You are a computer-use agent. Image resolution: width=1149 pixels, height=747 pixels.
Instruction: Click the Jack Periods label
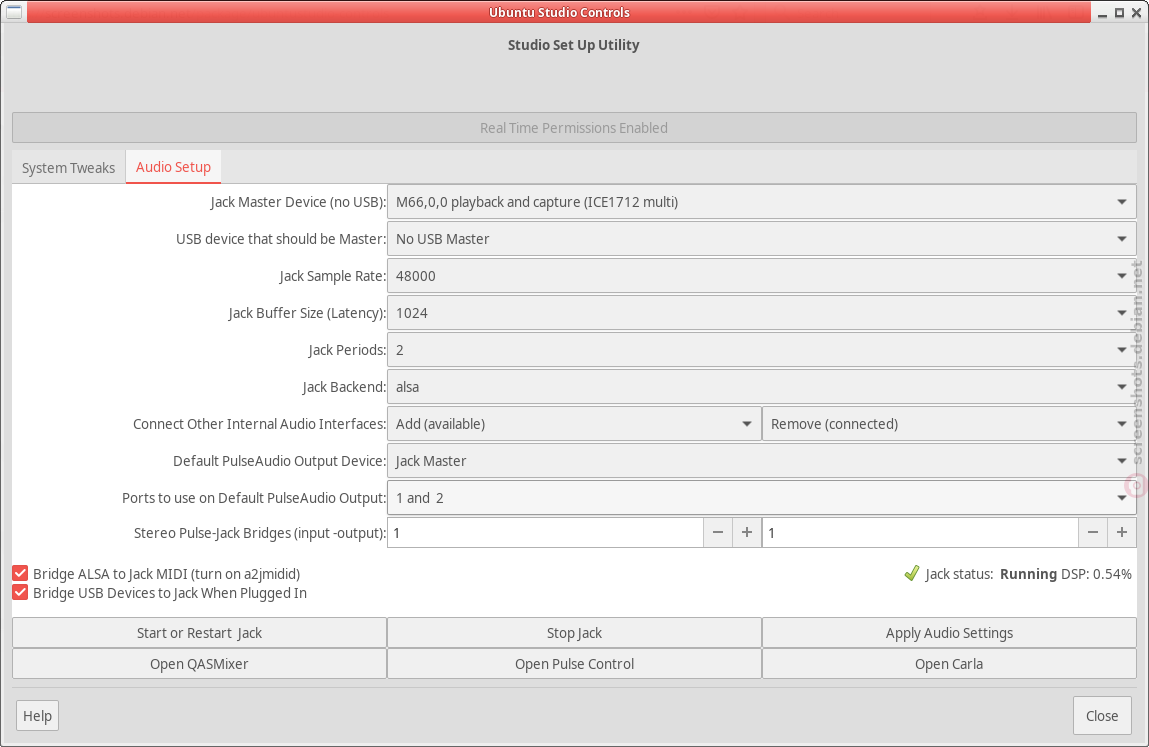347,350
